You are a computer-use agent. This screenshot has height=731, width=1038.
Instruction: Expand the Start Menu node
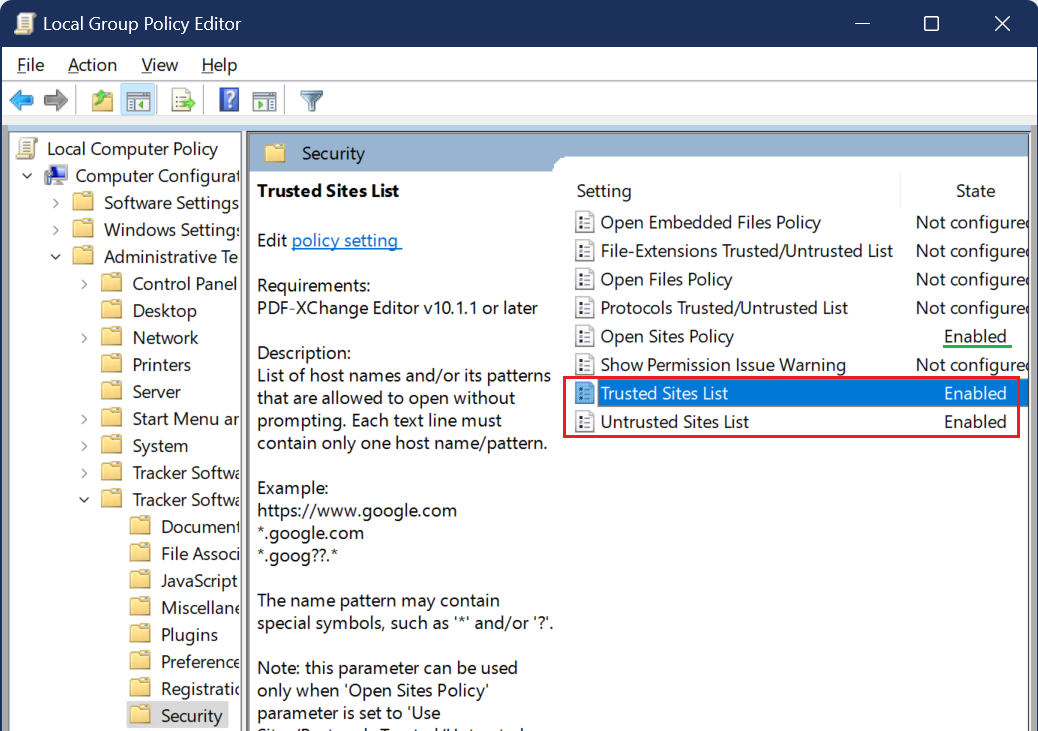pyautogui.click(x=84, y=419)
